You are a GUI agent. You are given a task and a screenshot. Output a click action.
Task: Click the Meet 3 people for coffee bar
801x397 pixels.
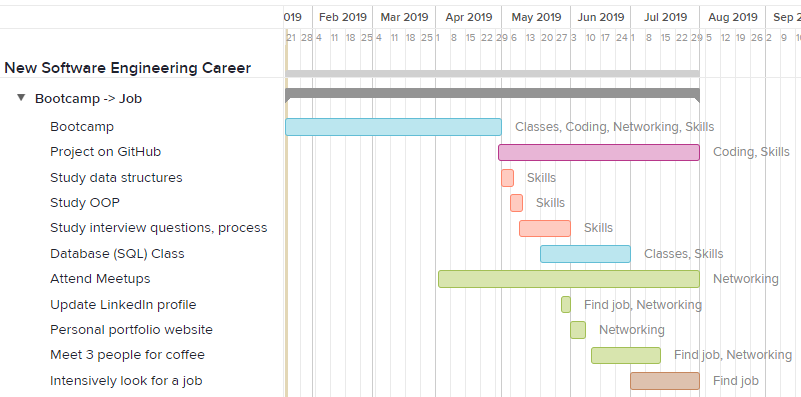tap(626, 355)
